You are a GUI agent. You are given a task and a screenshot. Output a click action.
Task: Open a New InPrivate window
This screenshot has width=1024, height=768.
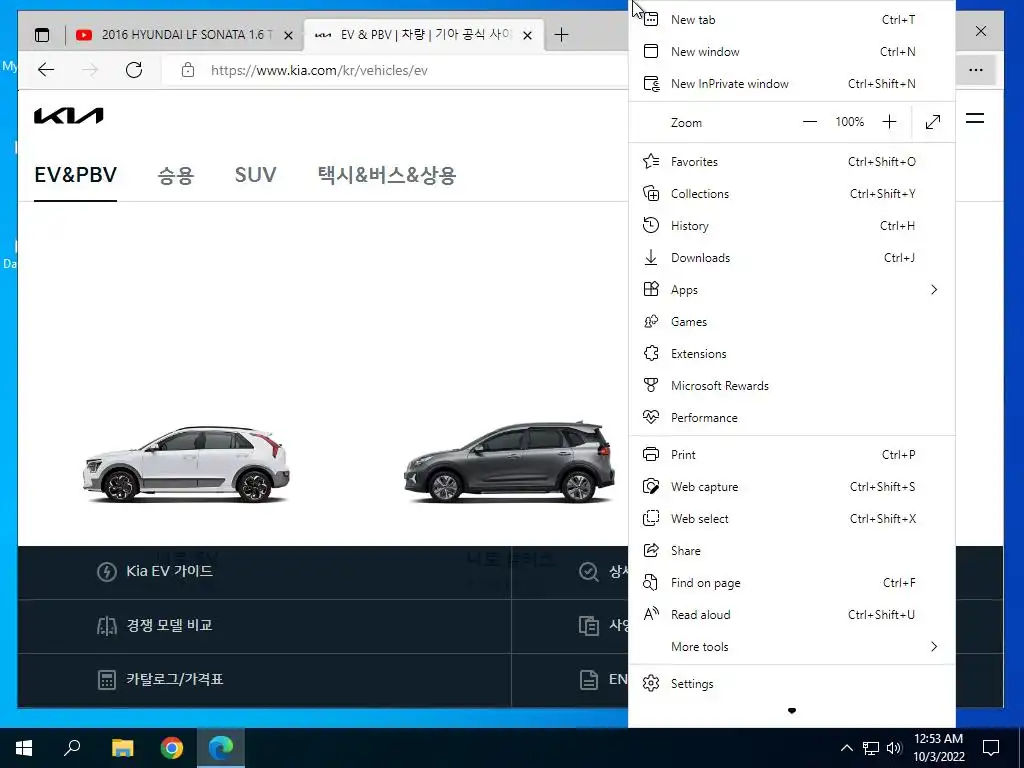pyautogui.click(x=792, y=84)
